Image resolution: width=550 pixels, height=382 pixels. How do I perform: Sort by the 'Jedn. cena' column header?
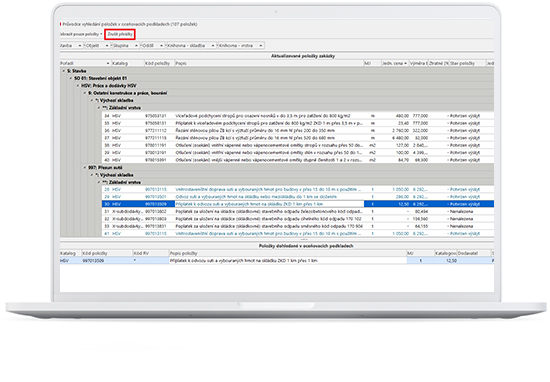[394, 63]
